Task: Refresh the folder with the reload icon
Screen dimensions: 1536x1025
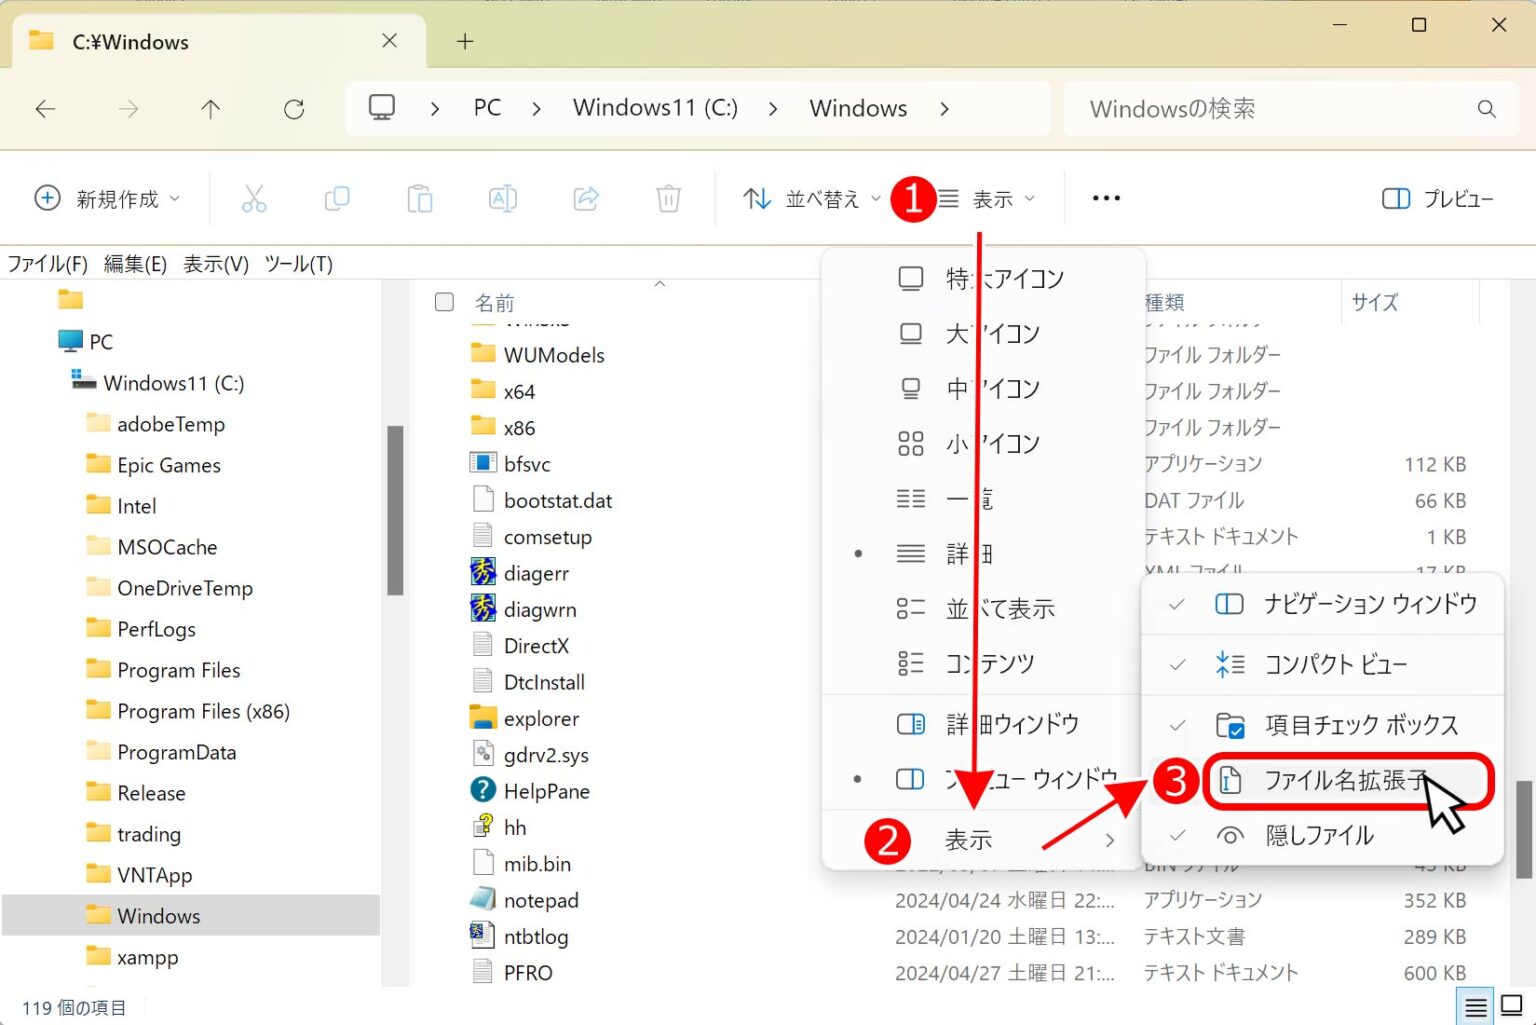Action: point(294,109)
